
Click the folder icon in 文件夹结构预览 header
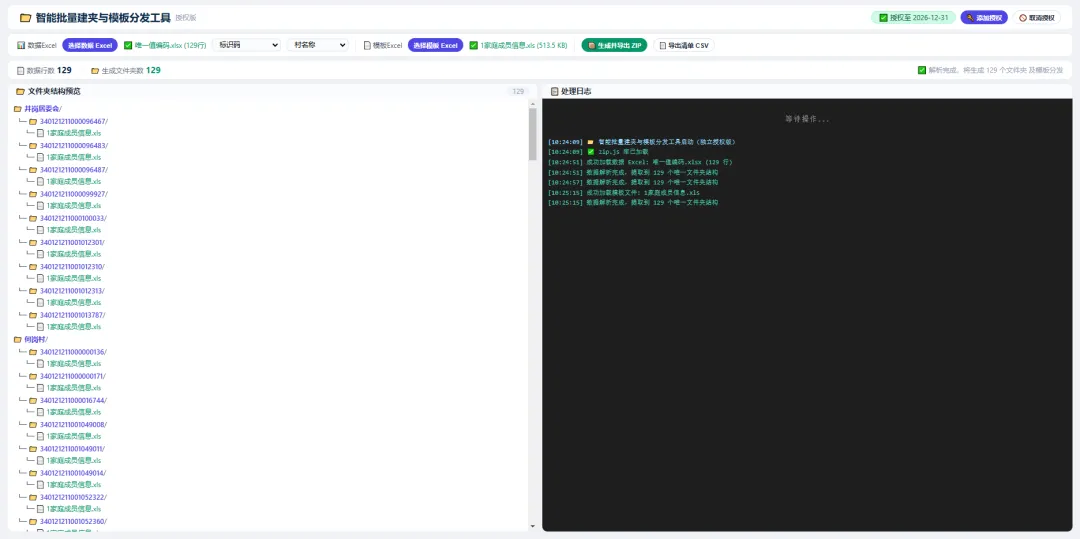point(21,91)
